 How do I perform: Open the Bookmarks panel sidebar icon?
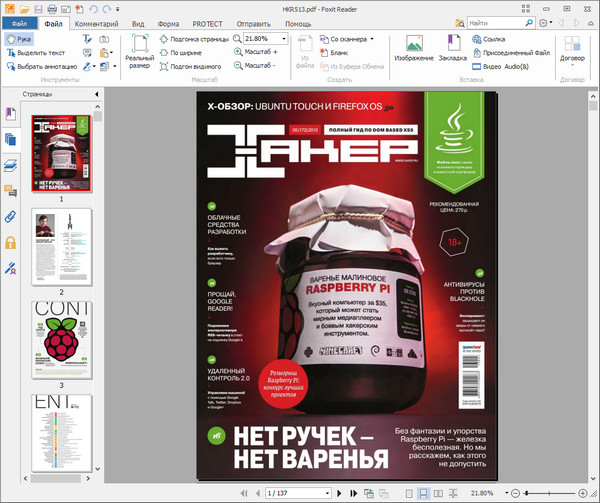point(10,114)
